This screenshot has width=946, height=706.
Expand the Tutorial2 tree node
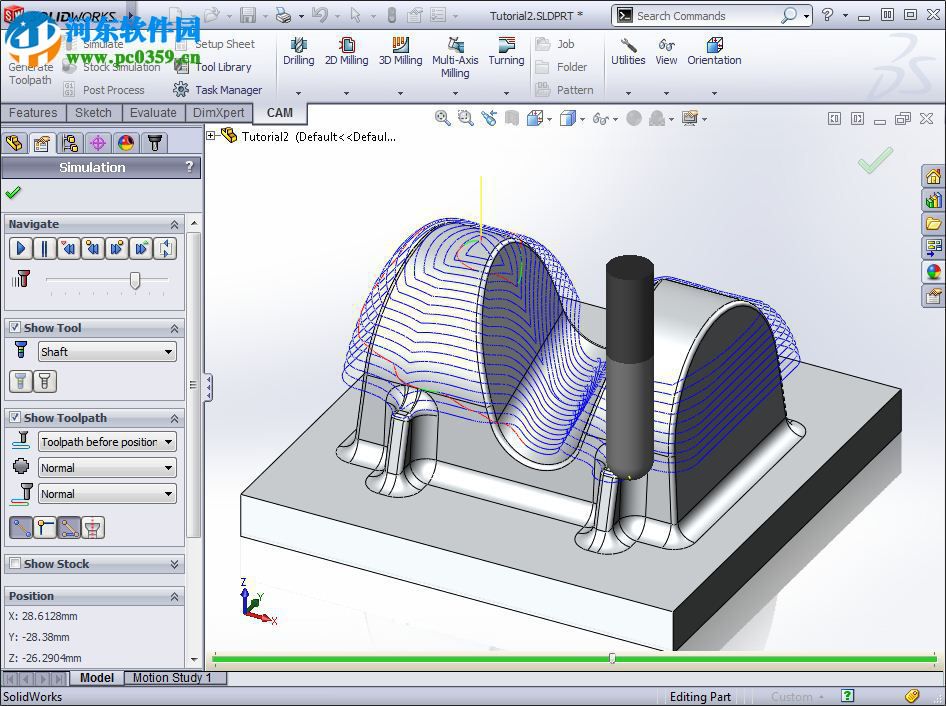(211, 136)
